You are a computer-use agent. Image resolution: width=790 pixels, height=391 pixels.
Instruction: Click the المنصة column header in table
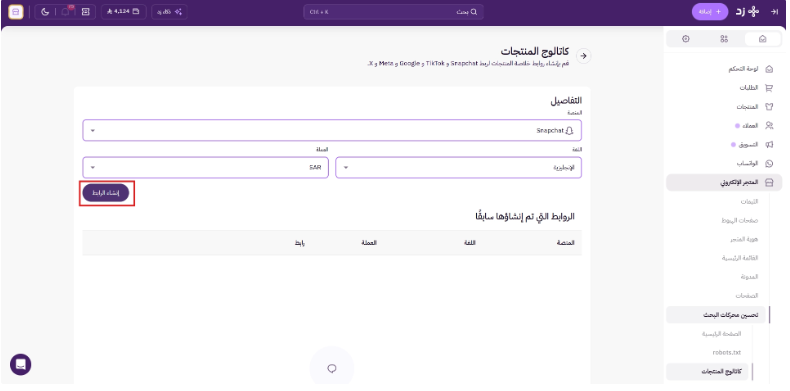(x=565, y=243)
